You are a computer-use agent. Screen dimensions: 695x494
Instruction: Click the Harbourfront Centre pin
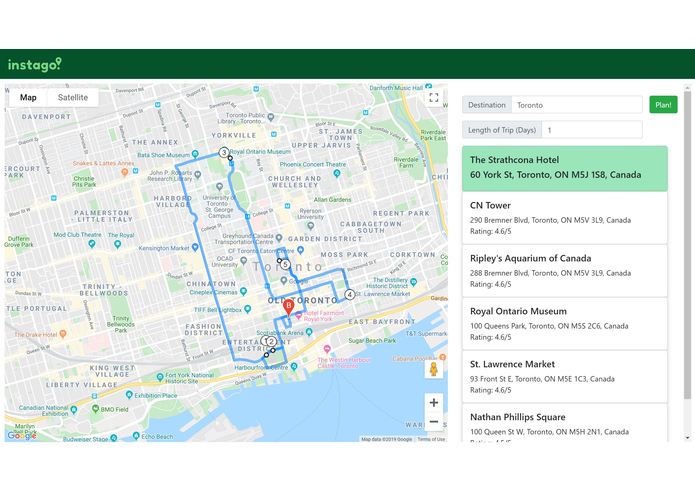[x=293, y=367]
